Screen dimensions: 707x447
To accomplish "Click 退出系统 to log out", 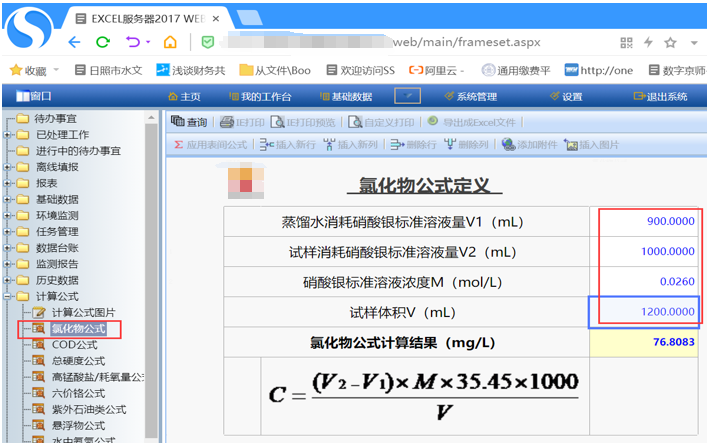I will coord(660,96).
